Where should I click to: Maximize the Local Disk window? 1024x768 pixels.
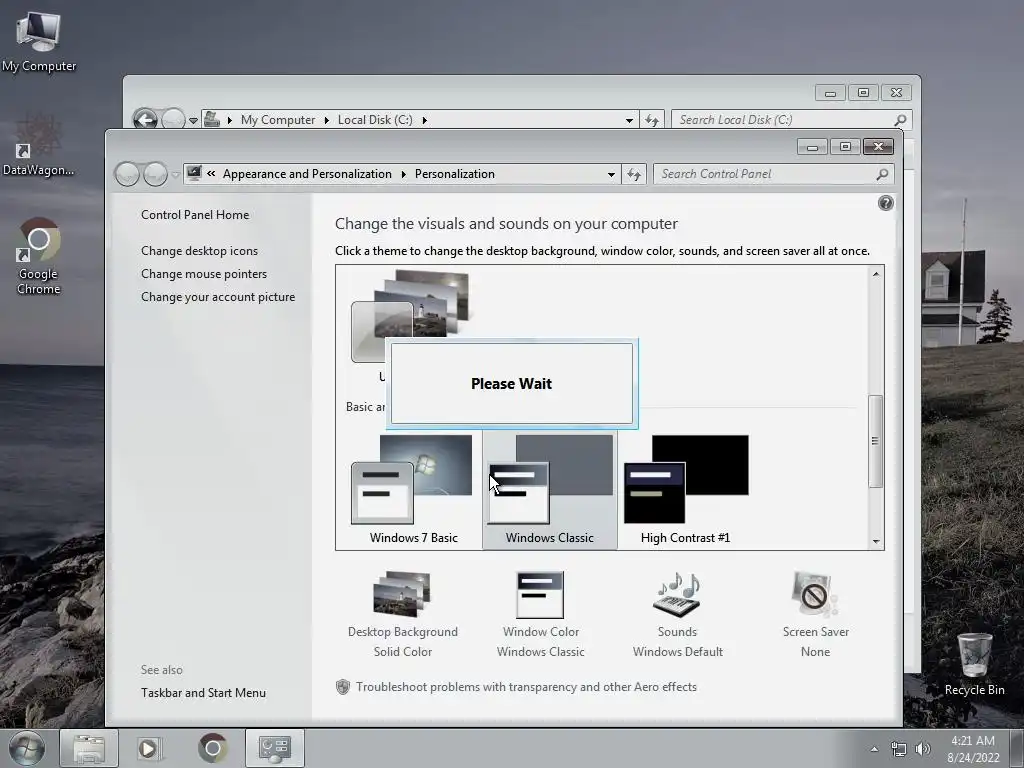863,93
